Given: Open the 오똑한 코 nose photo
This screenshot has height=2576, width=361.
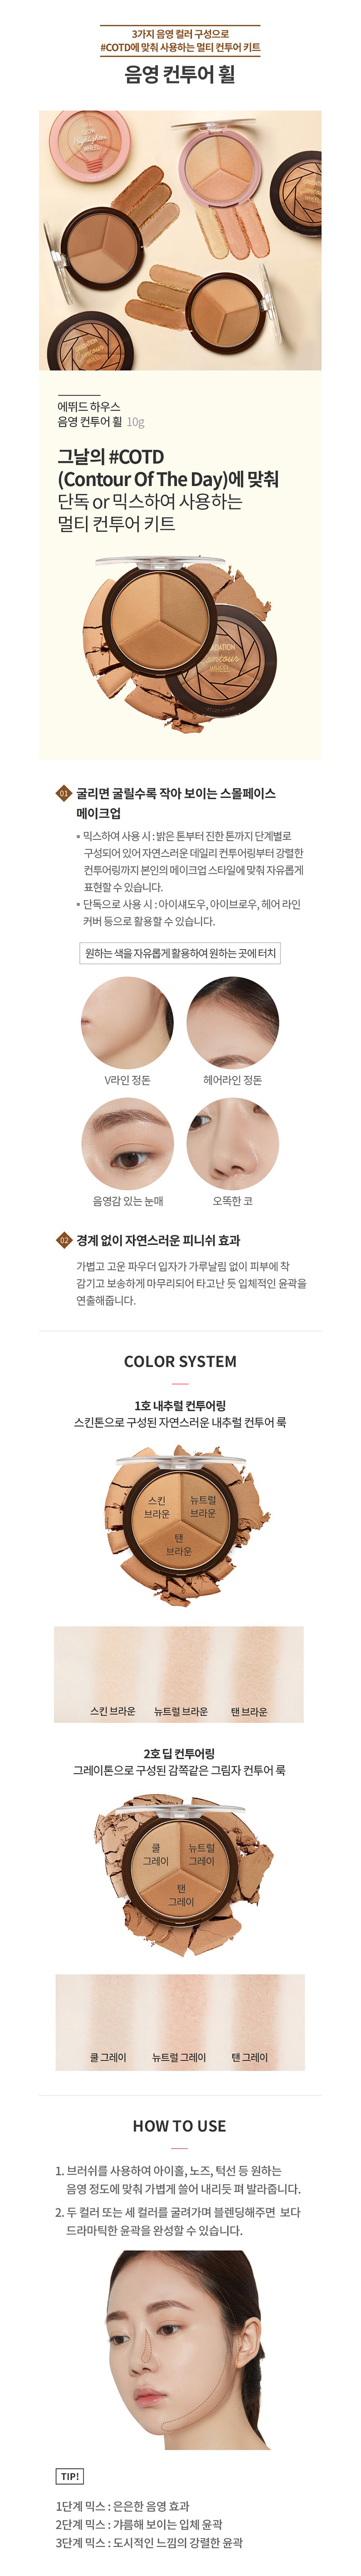Looking at the screenshot, I should (x=233, y=1143).
